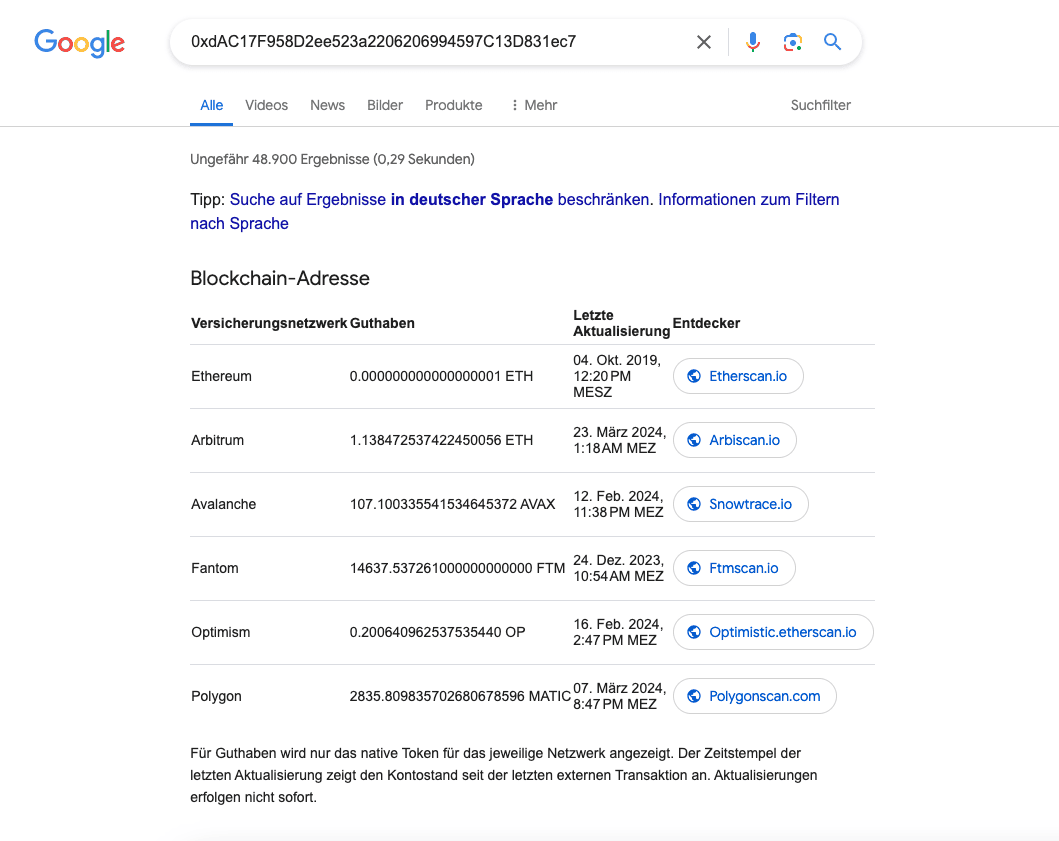Open the Polygonscan.com explorer link

(755, 696)
